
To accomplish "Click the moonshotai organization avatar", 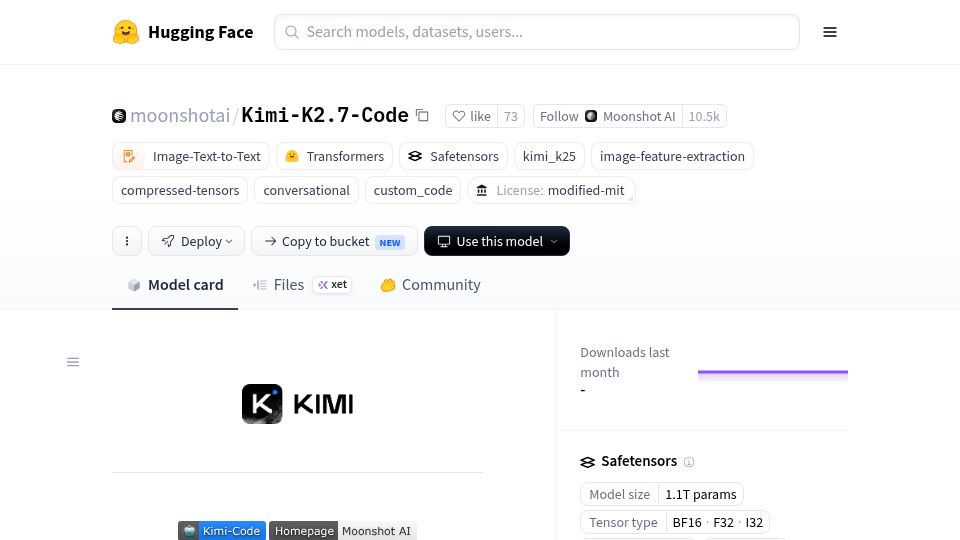I will click(119, 116).
